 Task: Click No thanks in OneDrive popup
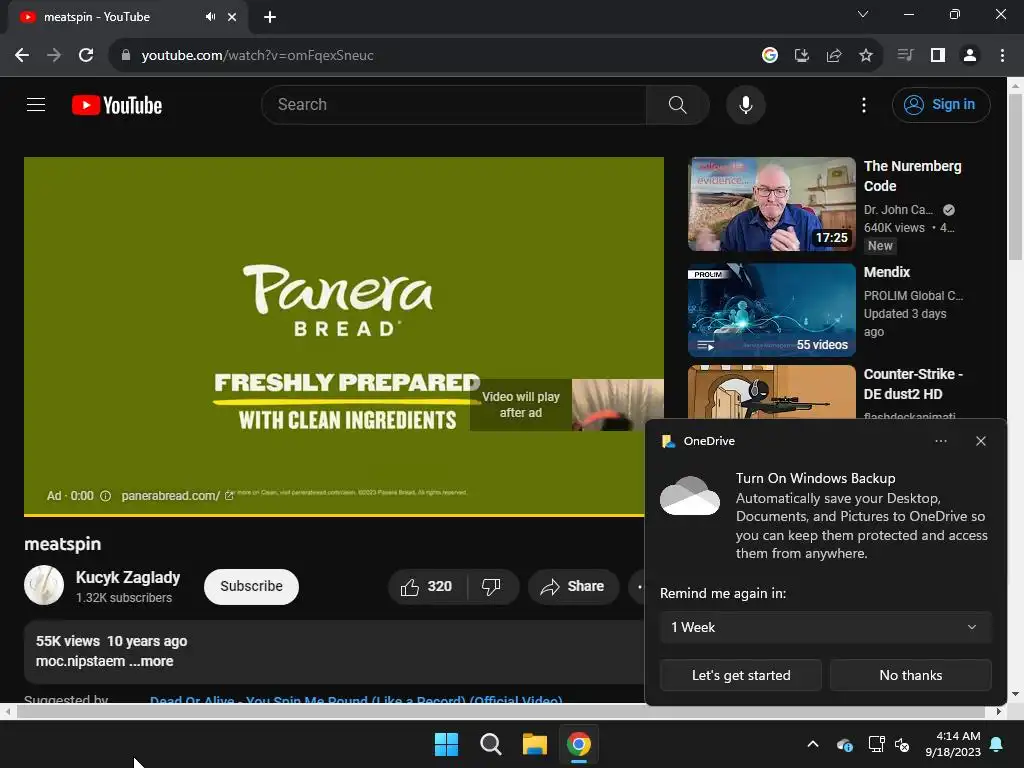coord(910,675)
